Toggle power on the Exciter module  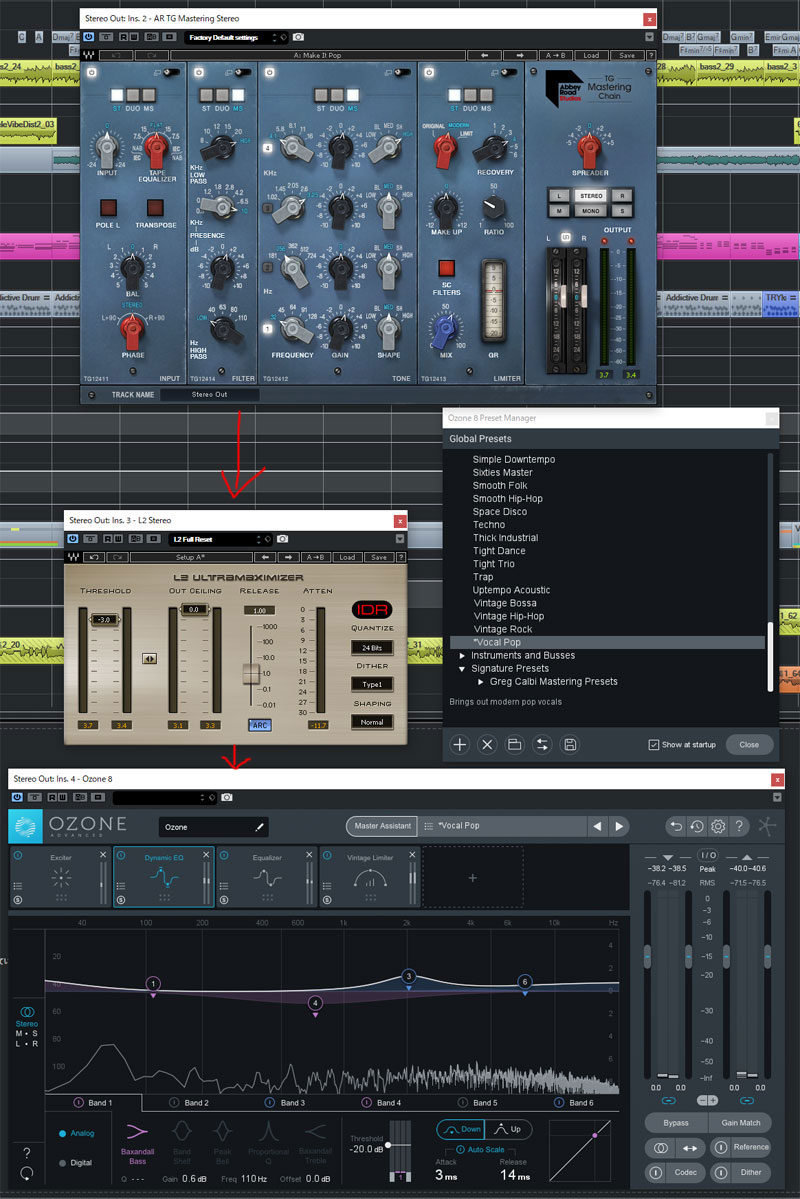click(18, 855)
